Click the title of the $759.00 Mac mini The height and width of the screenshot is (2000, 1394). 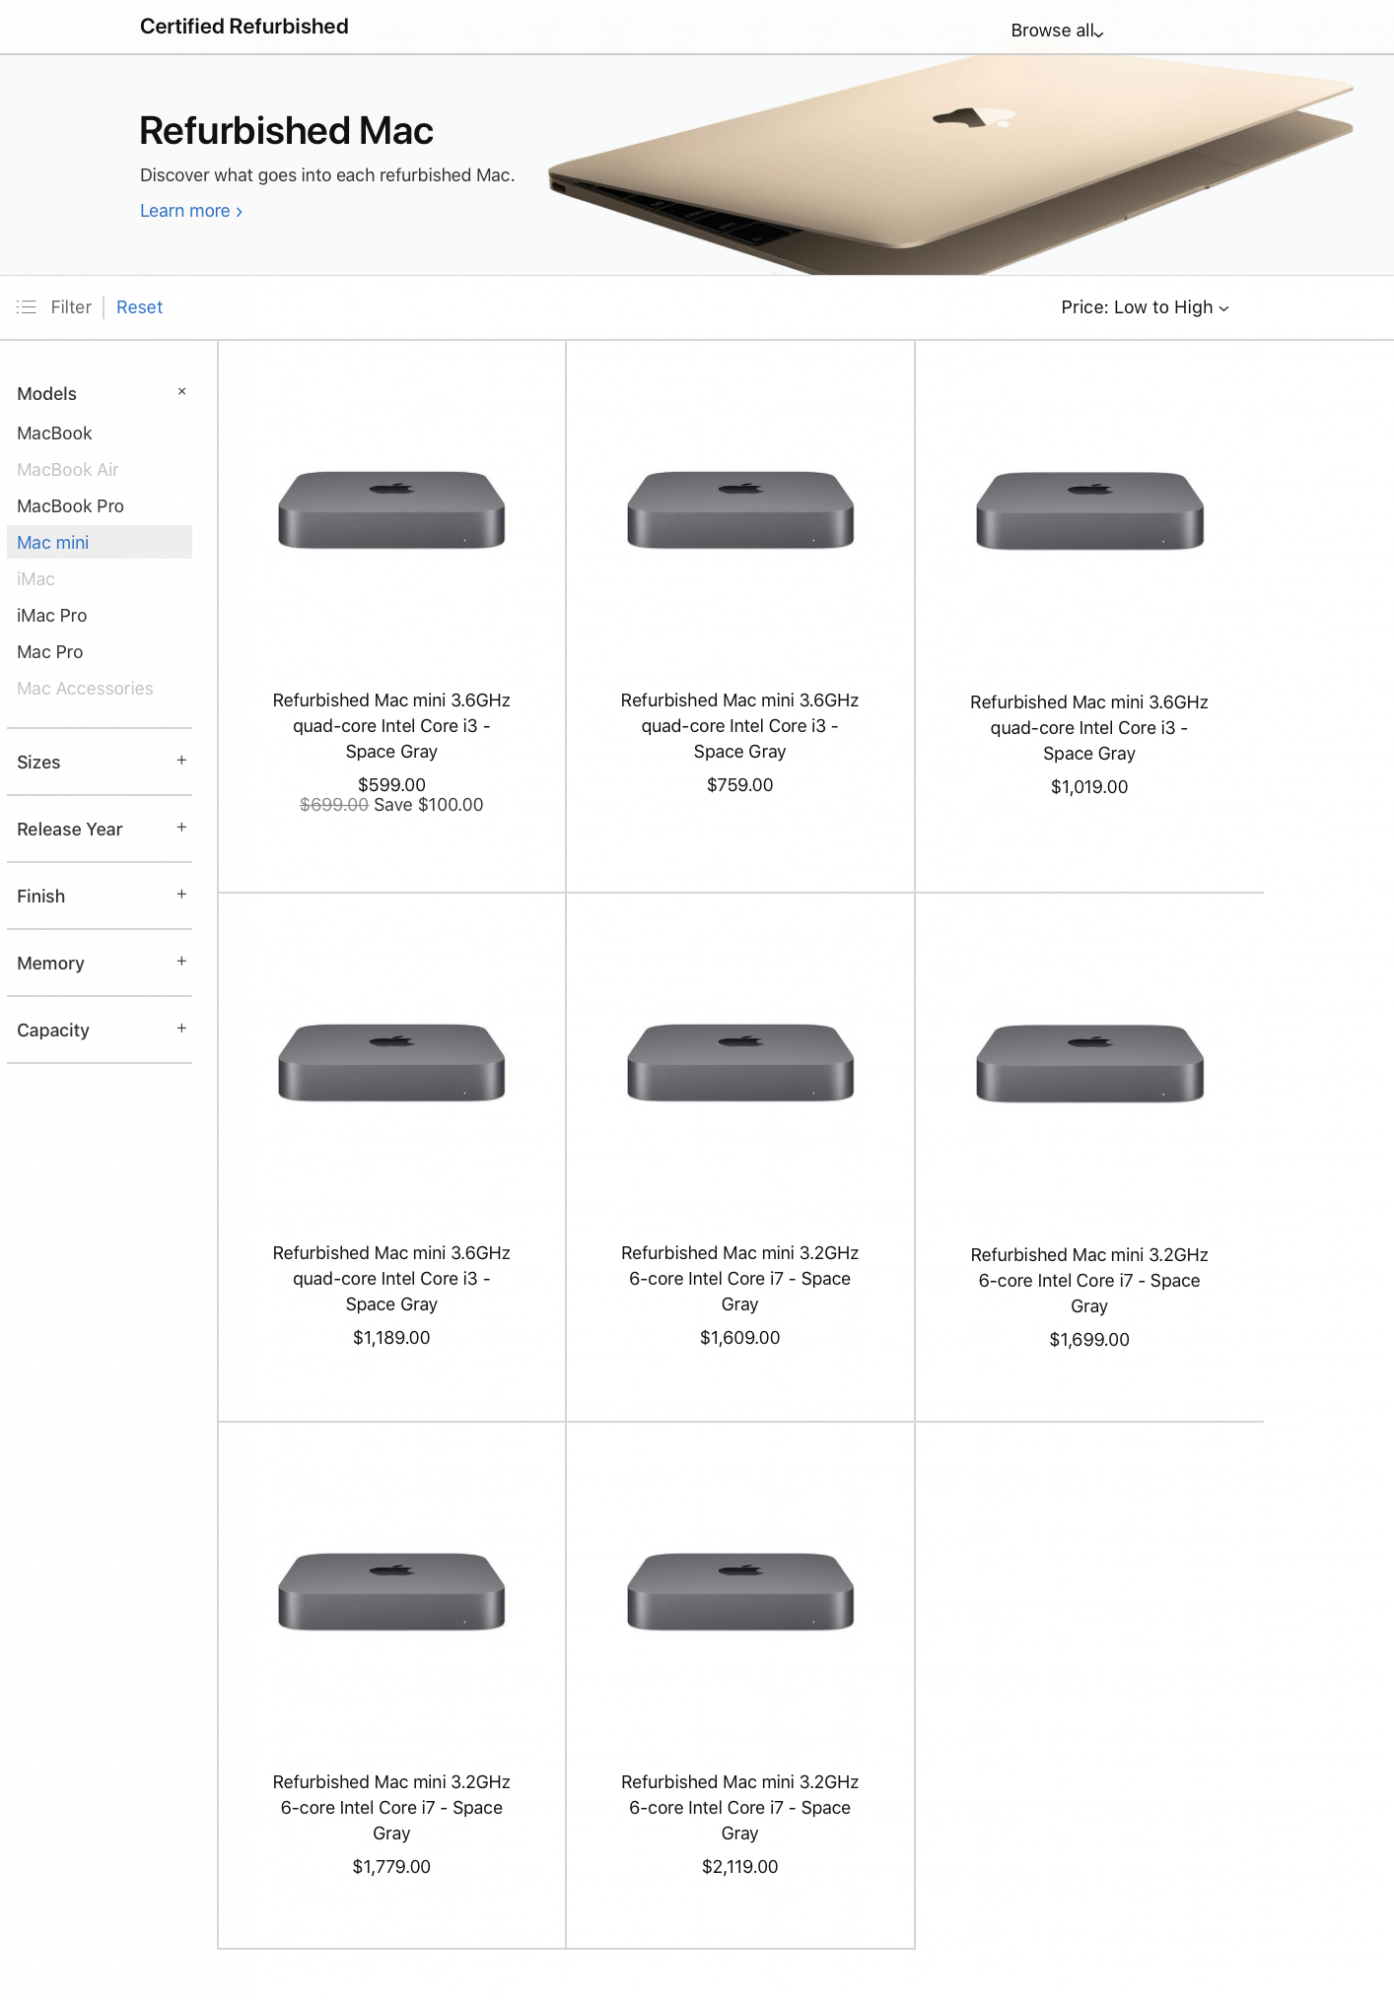pos(740,726)
